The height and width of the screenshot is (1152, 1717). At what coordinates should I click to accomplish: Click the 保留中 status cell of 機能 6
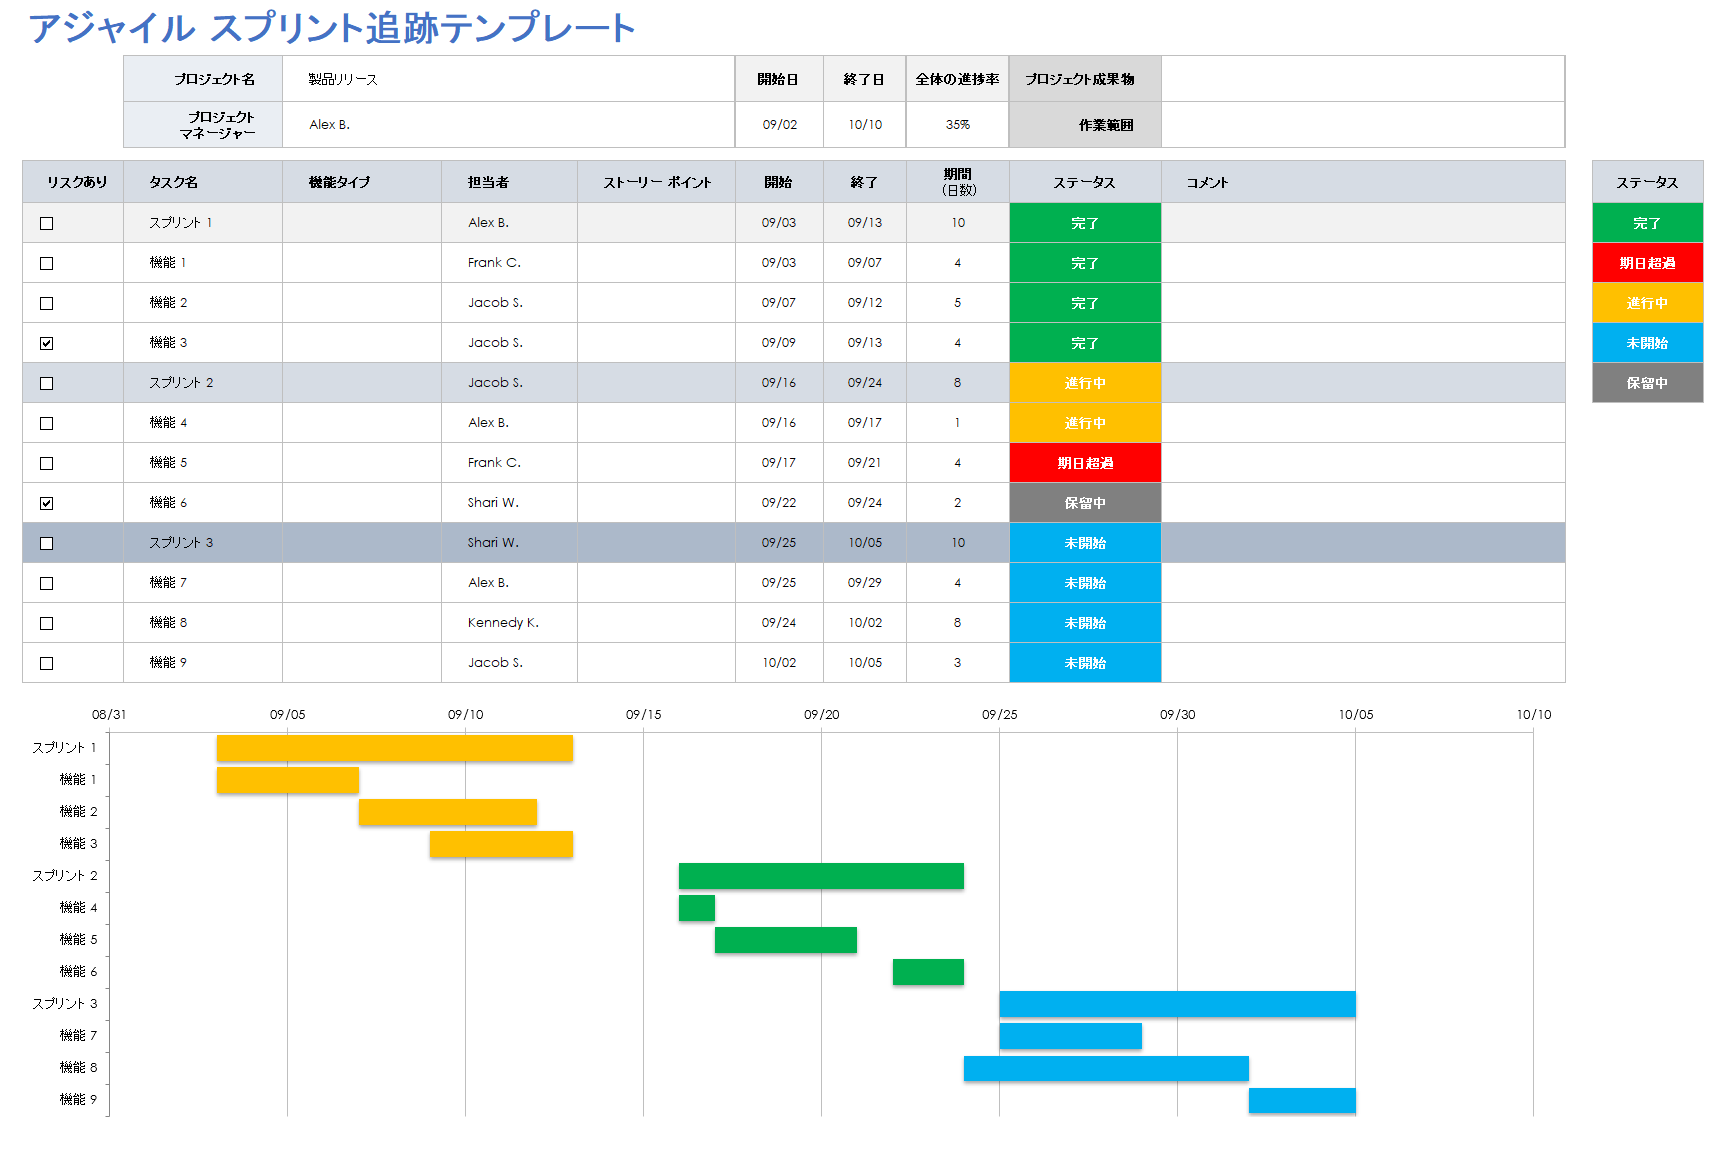[x=1085, y=503]
